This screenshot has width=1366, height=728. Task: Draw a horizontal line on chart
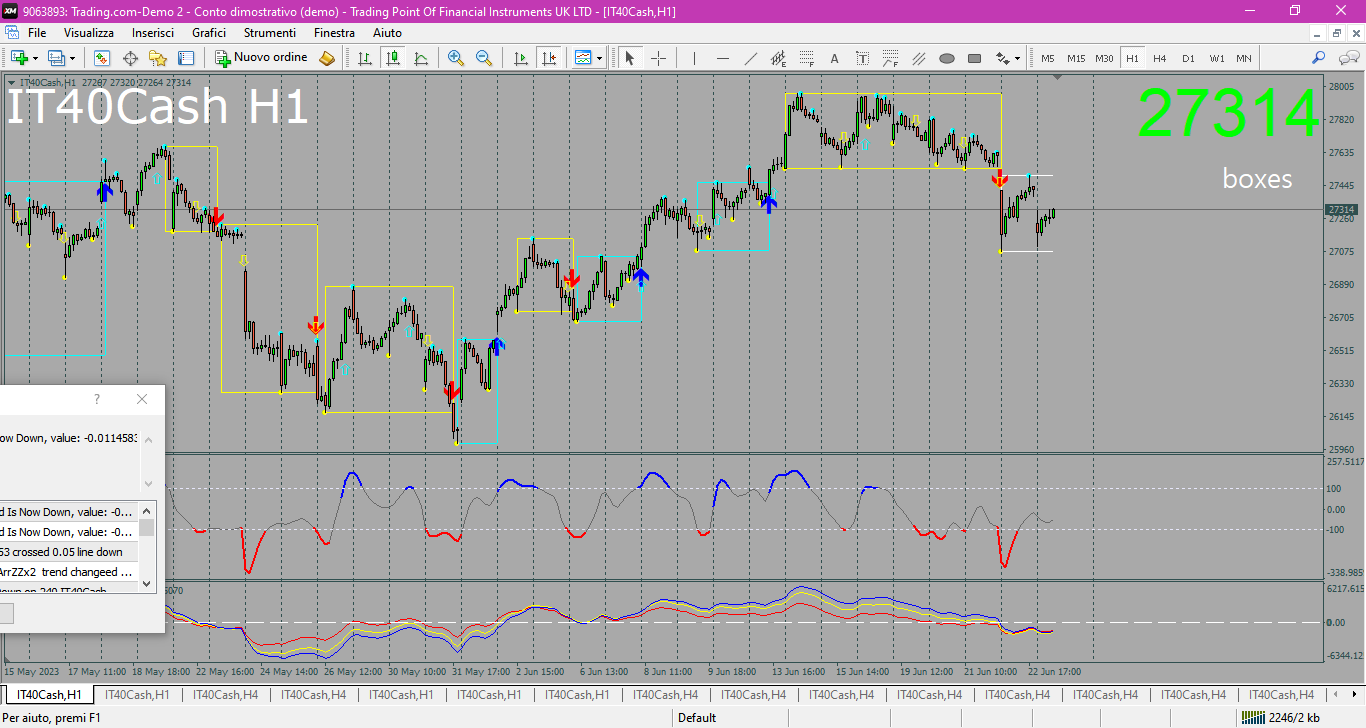point(723,58)
